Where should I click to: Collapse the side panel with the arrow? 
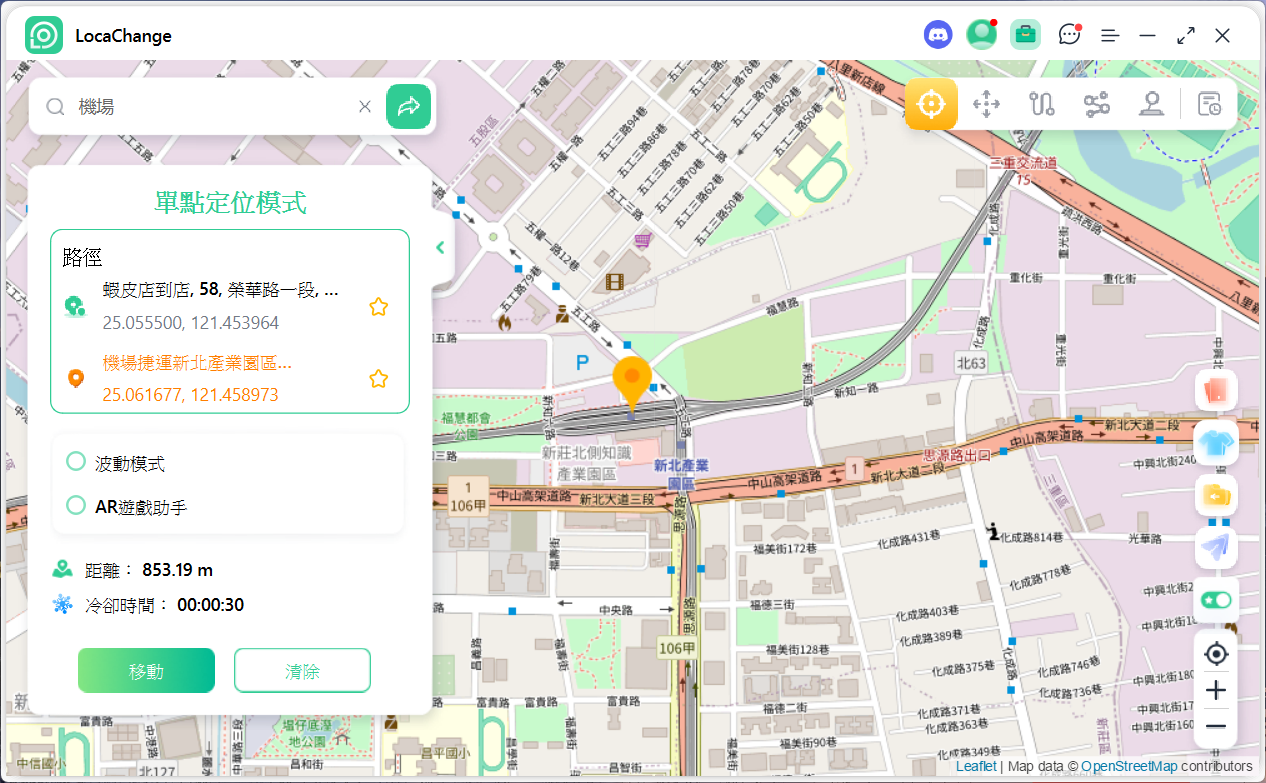click(x=440, y=248)
